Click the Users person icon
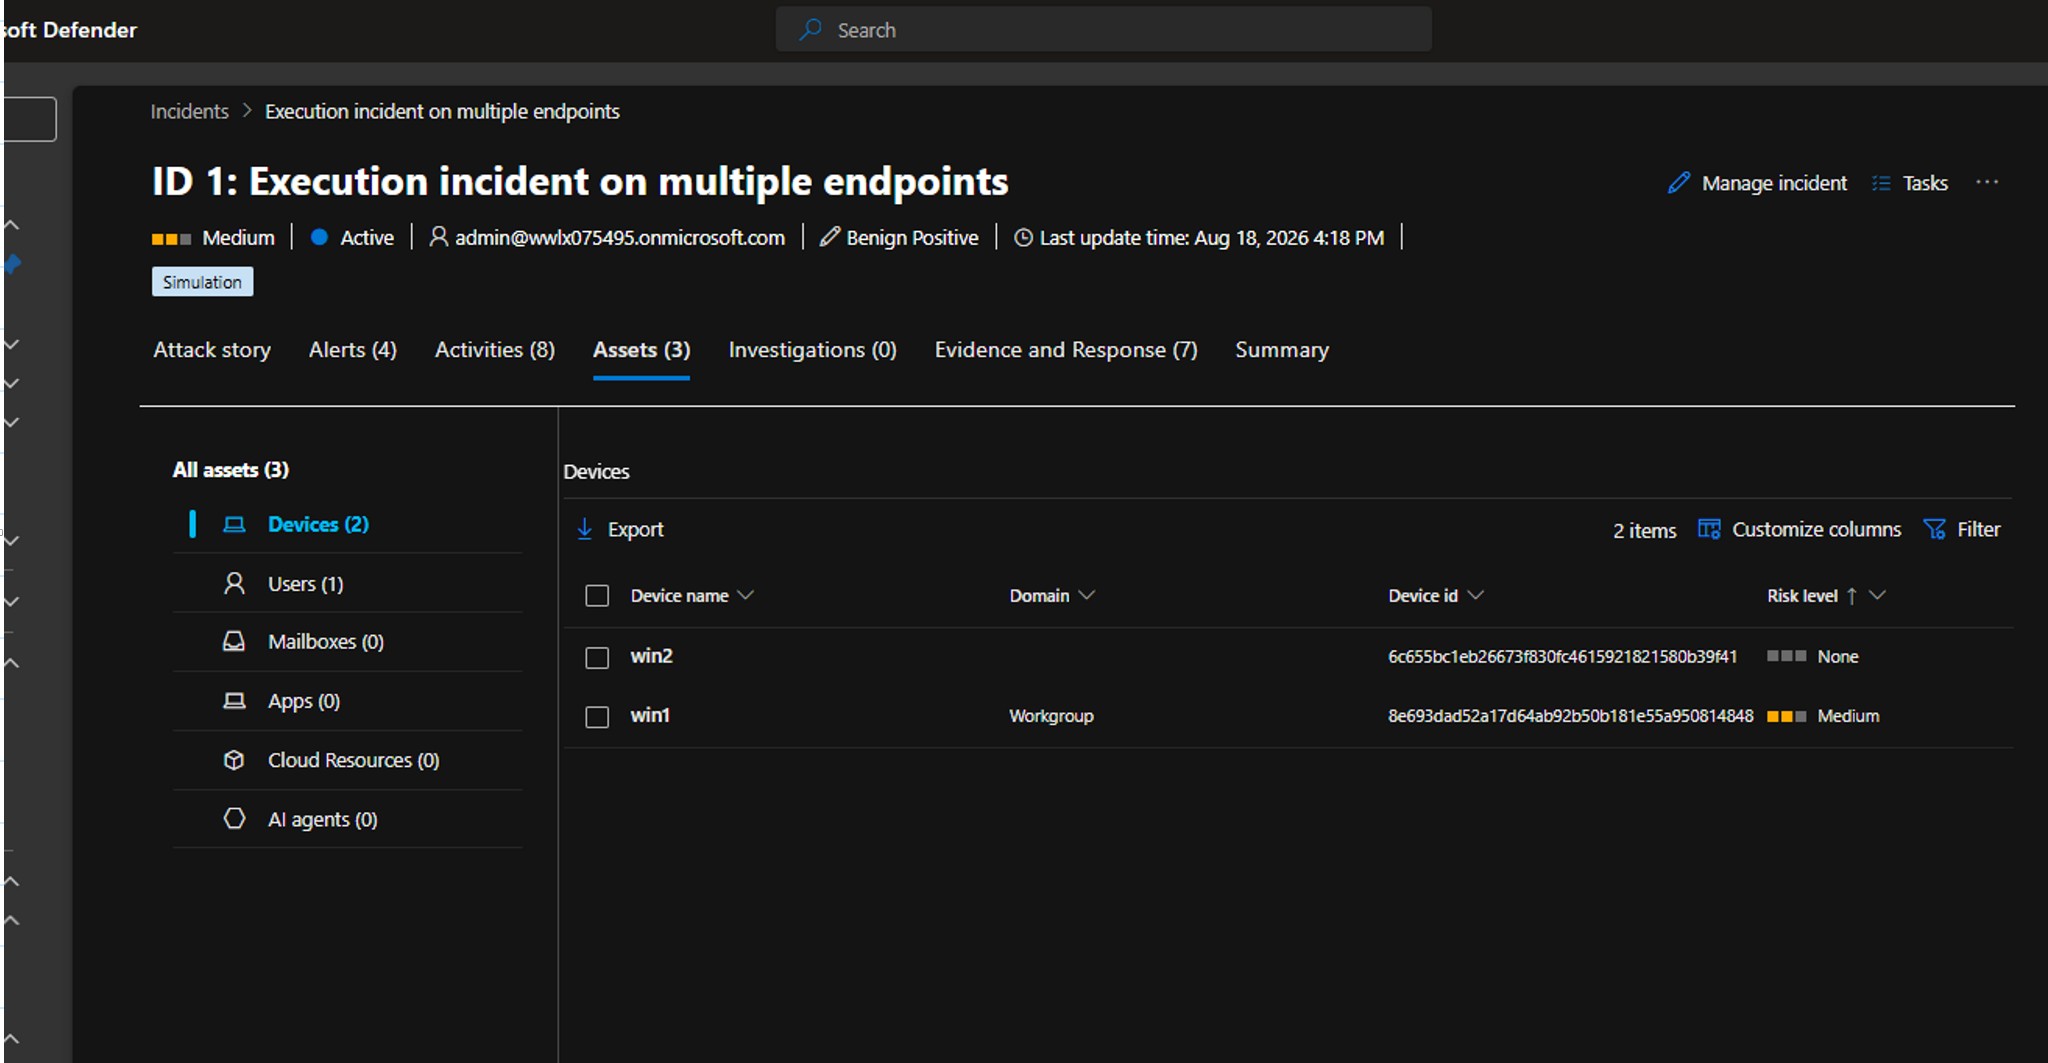The width and height of the screenshot is (2048, 1063). coord(234,583)
